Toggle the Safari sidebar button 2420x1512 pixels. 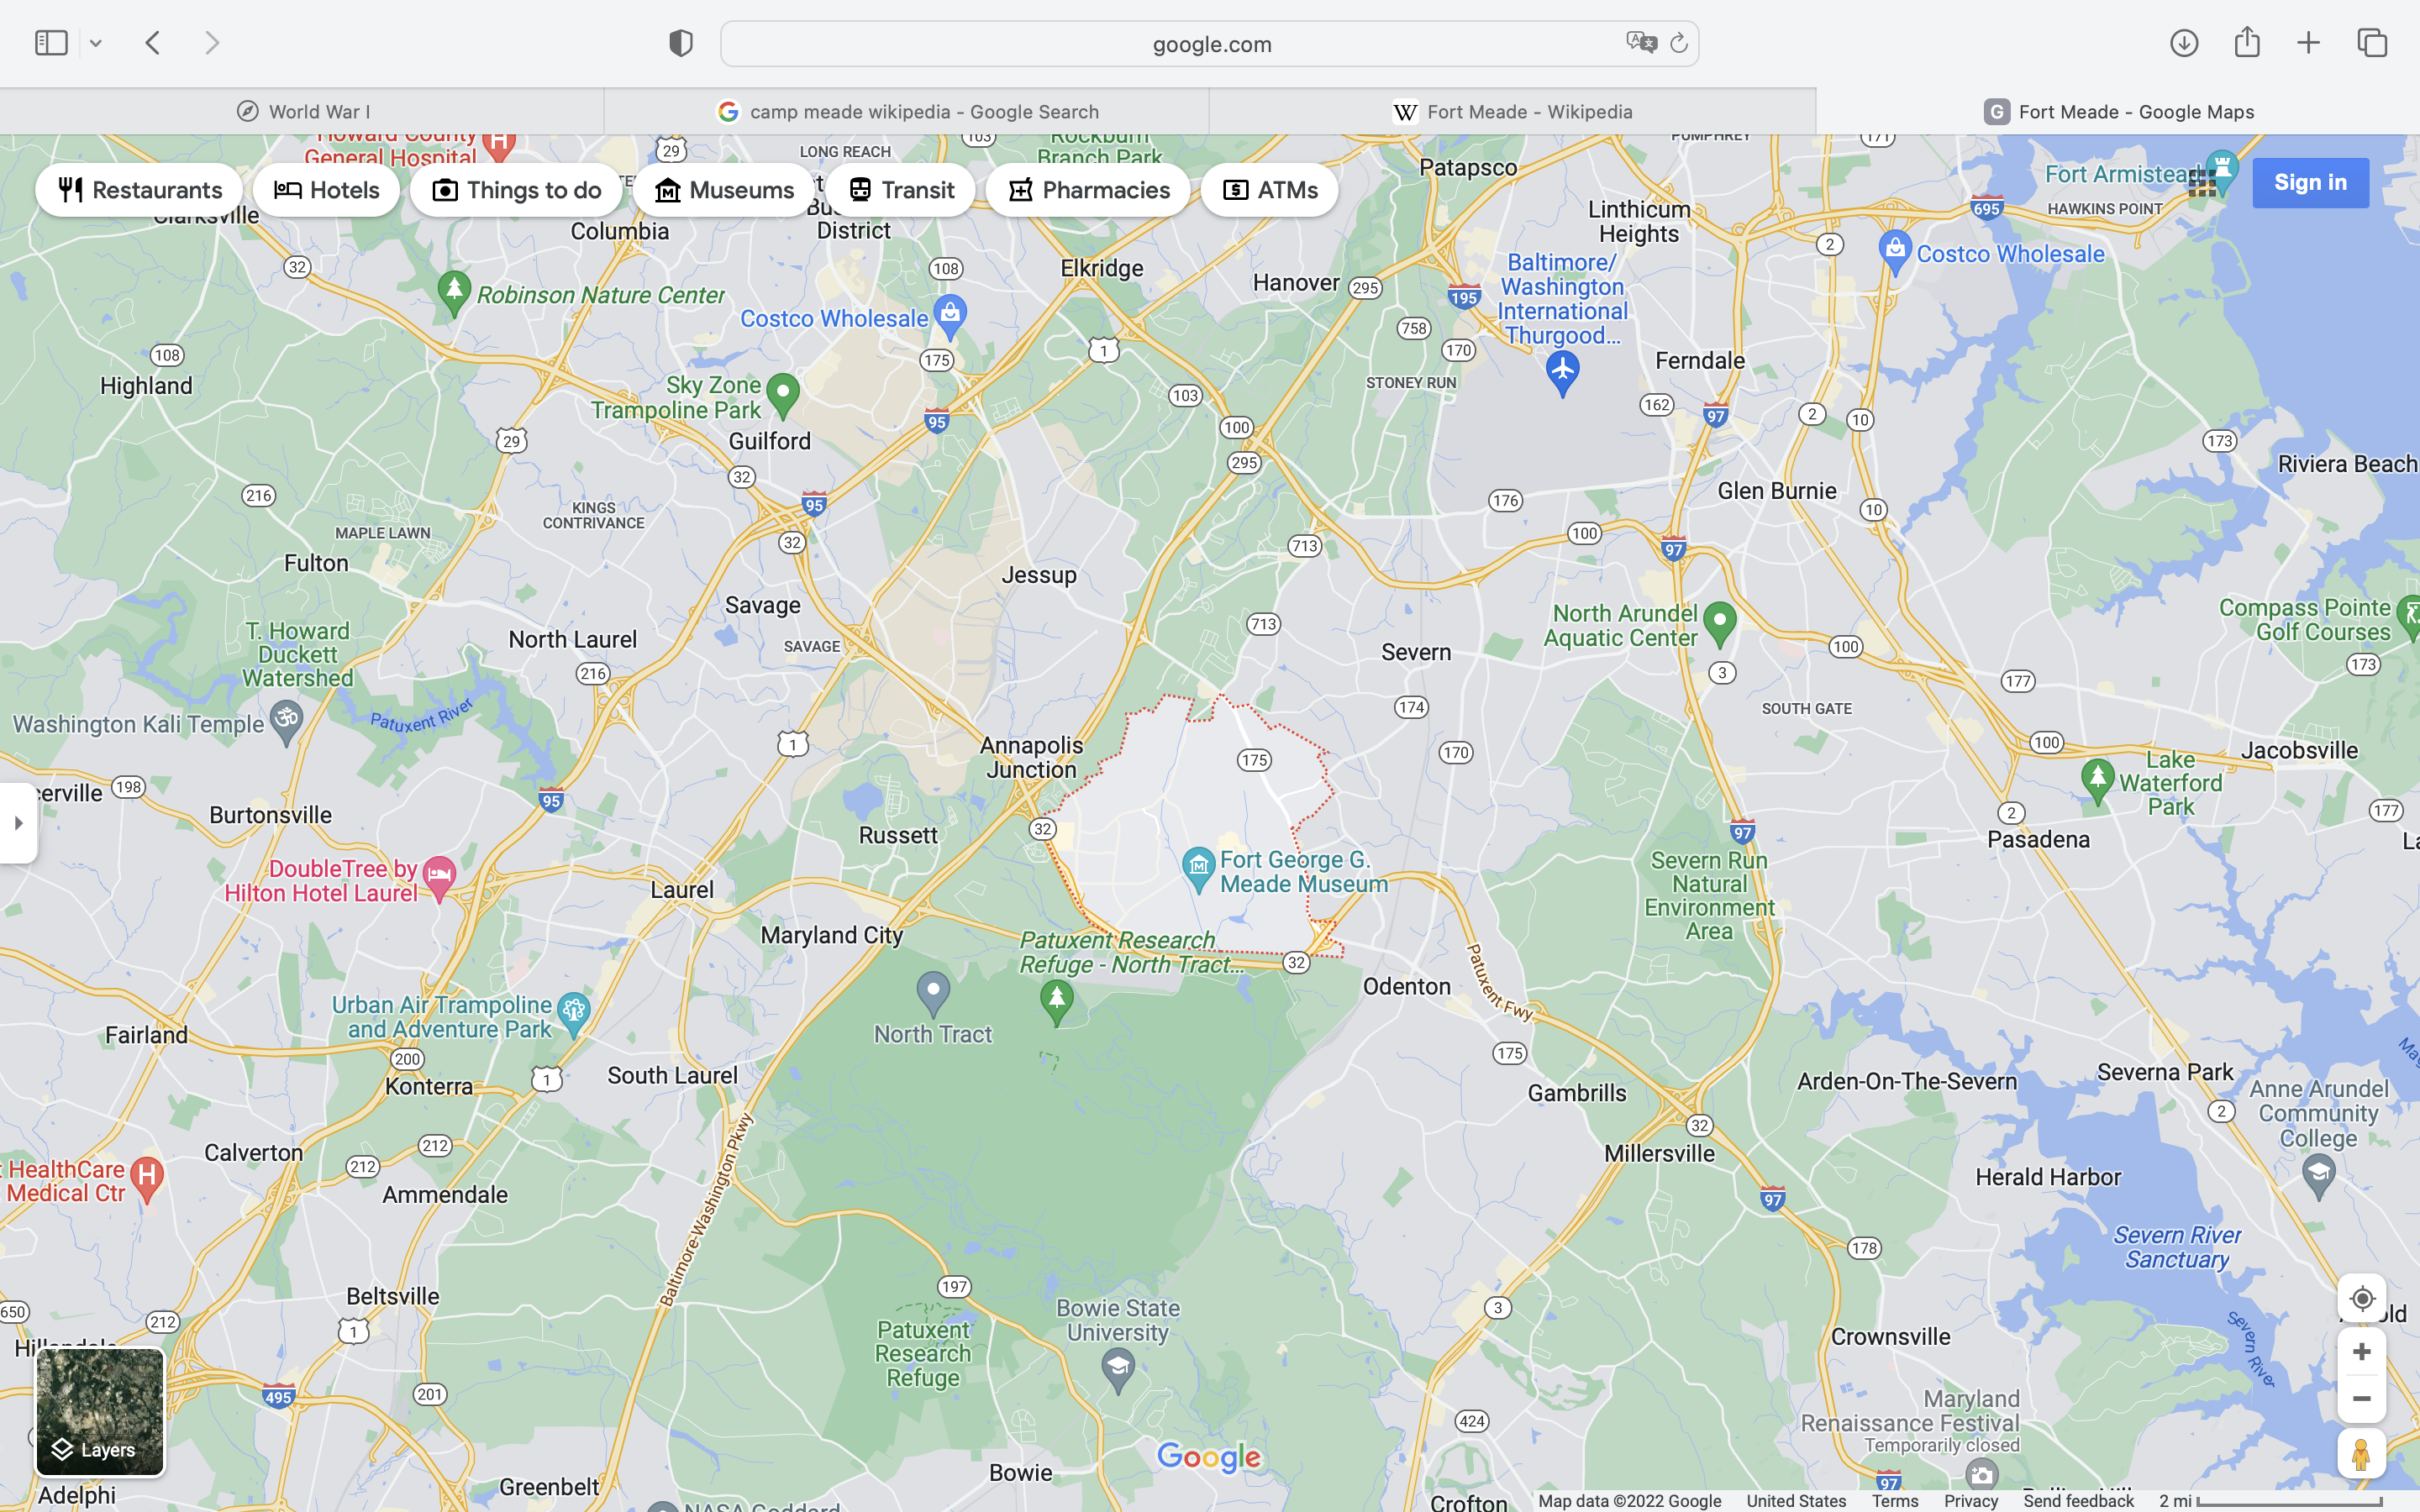tap(51, 43)
